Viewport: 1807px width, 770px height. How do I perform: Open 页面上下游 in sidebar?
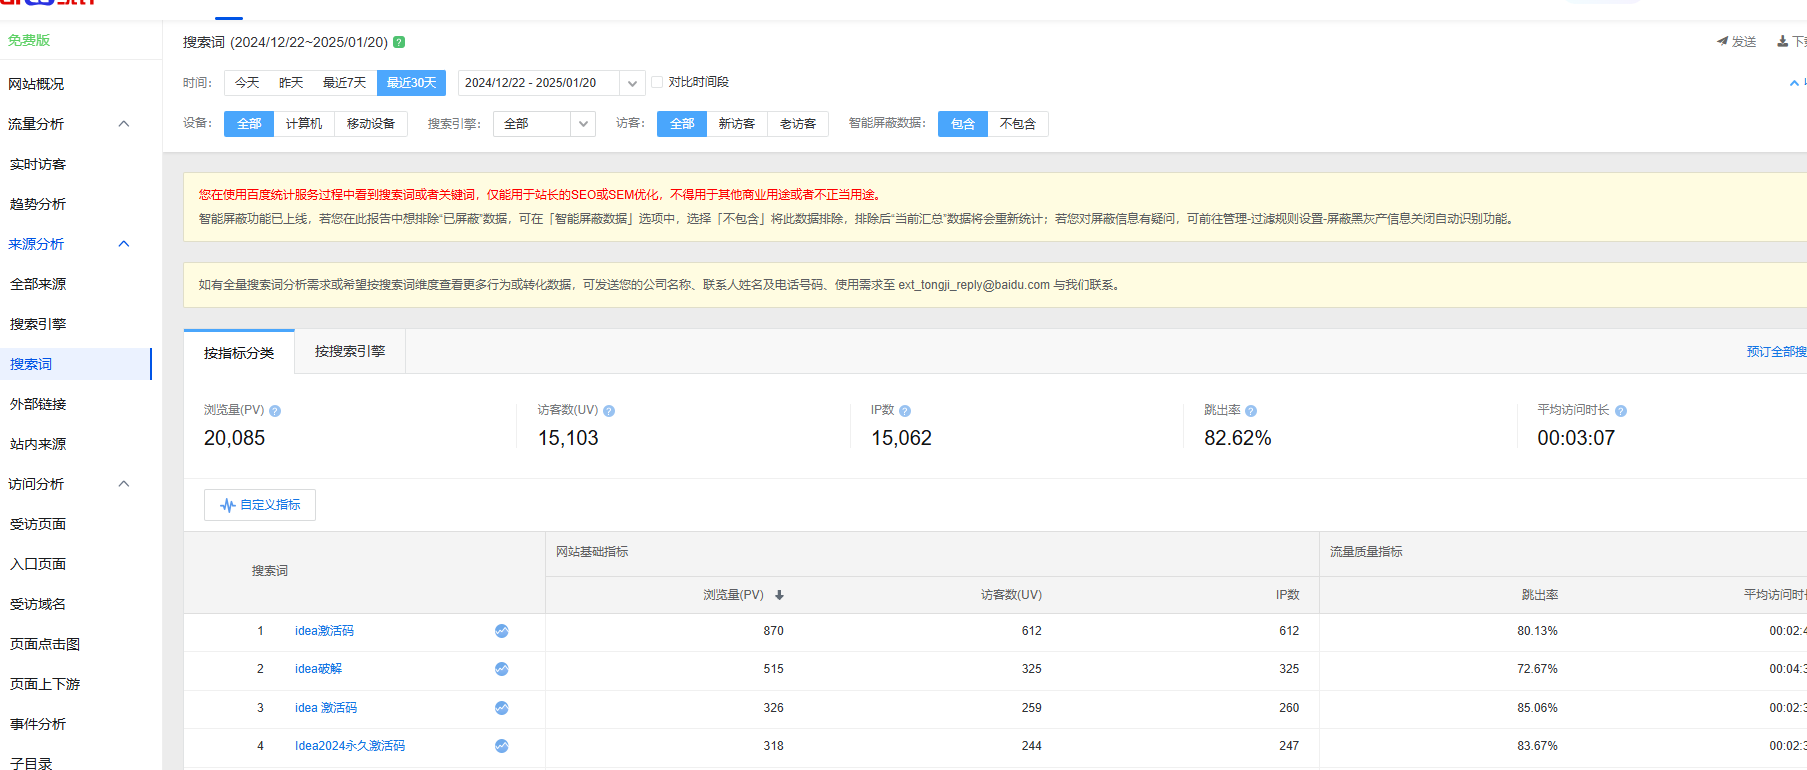(45, 684)
